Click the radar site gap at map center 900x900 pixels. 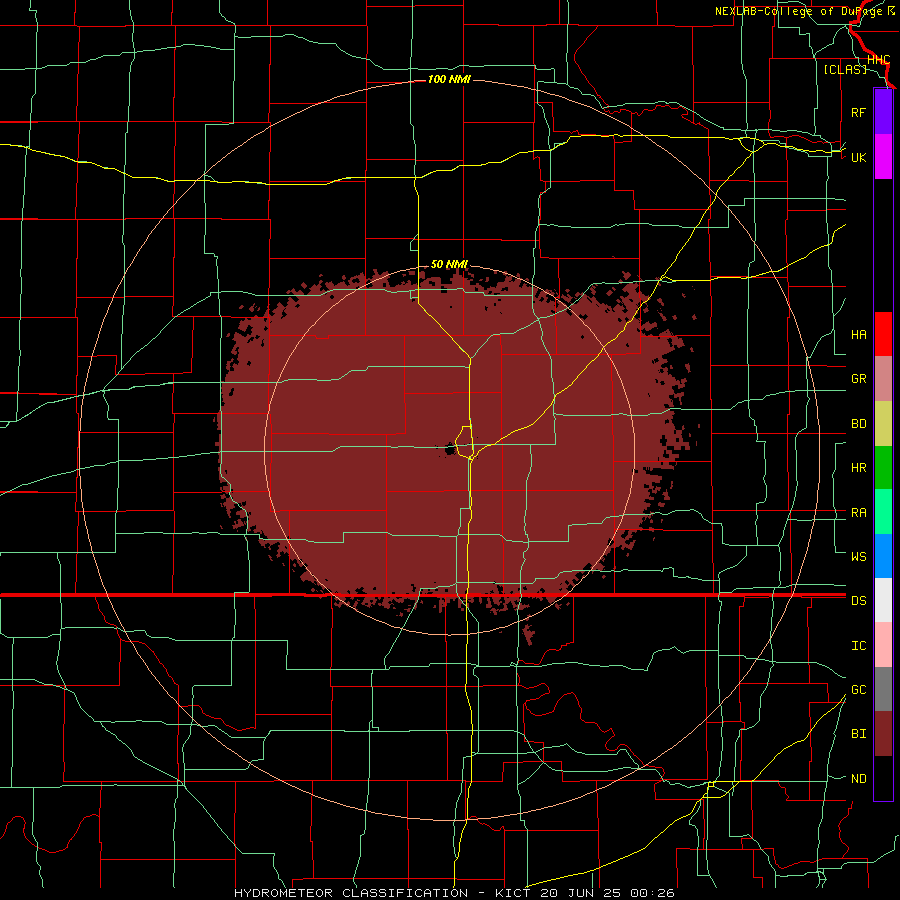[x=449, y=449]
